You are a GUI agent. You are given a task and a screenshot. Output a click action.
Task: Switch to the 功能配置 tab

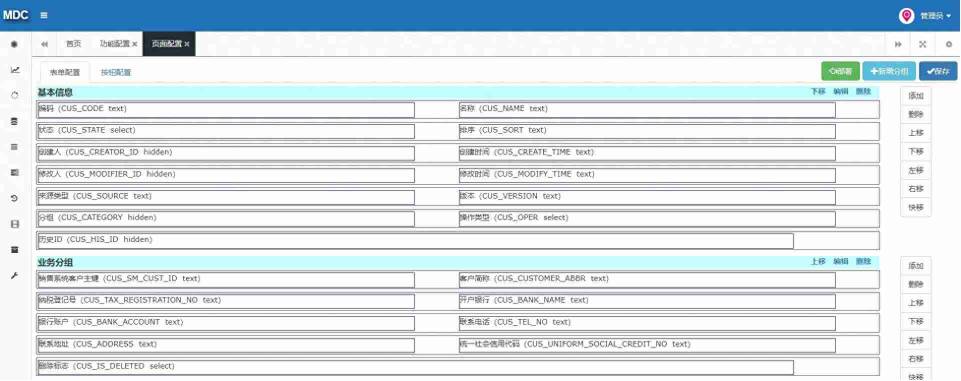click(x=115, y=44)
